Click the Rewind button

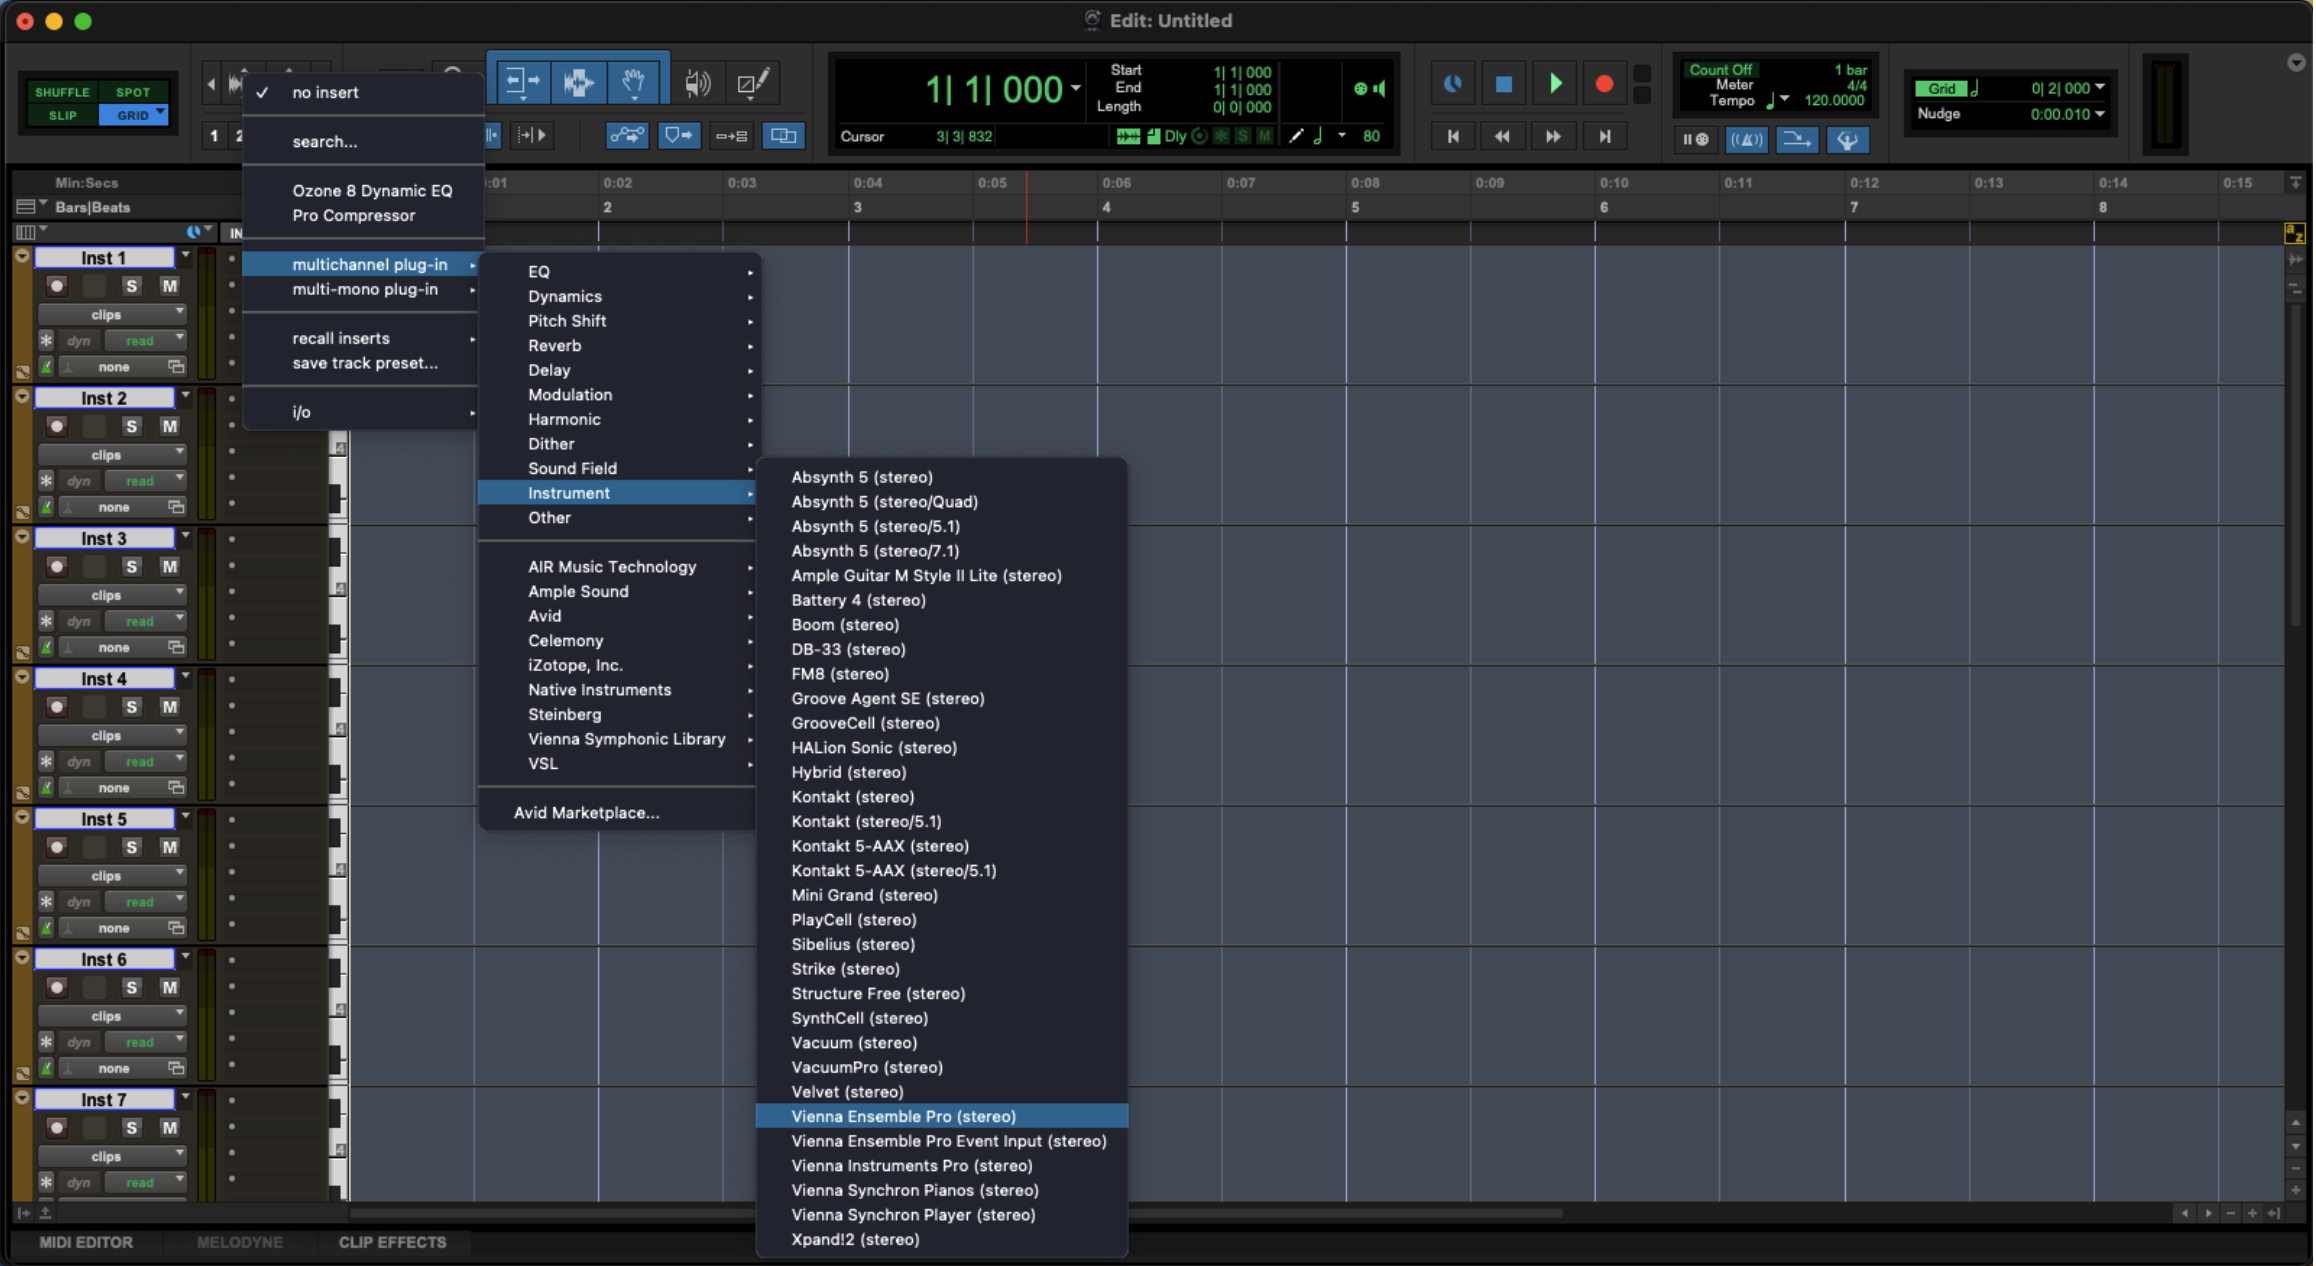(x=1502, y=136)
